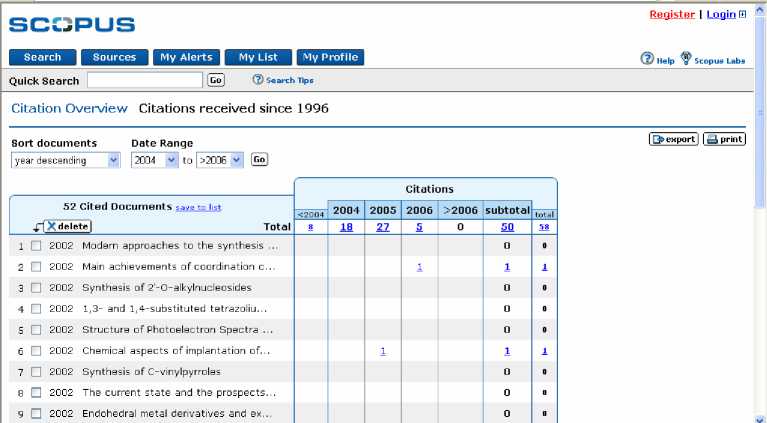Screen dimensions: 767x423
Task: Click the Login expand icon
Action: point(742,15)
